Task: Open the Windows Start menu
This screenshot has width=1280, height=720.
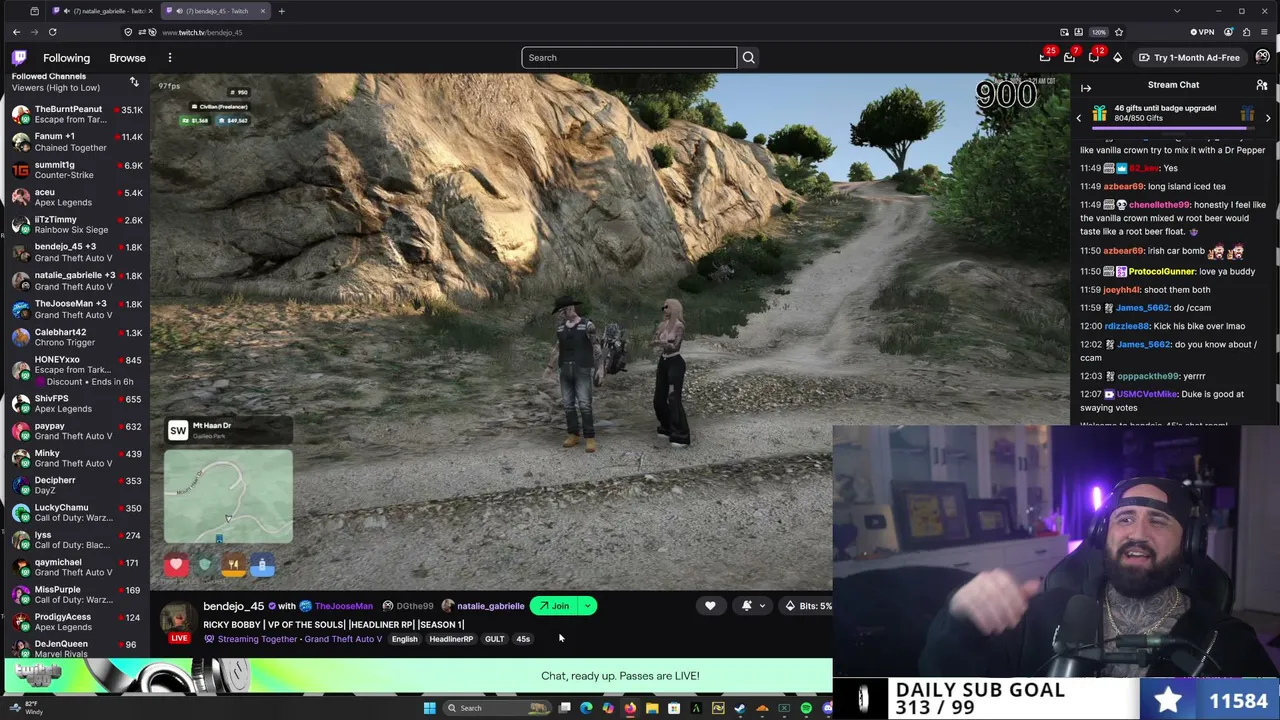Action: click(430, 708)
